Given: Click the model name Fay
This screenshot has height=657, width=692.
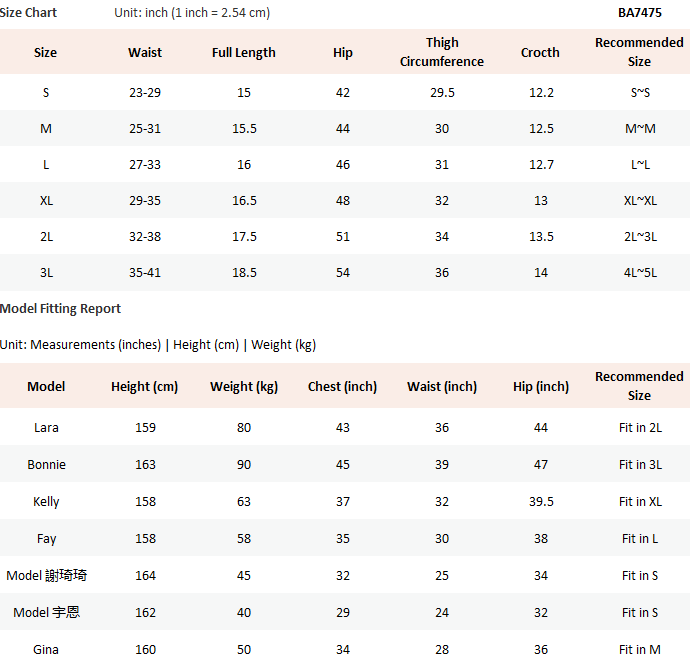Looking at the screenshot, I should 46,538.
